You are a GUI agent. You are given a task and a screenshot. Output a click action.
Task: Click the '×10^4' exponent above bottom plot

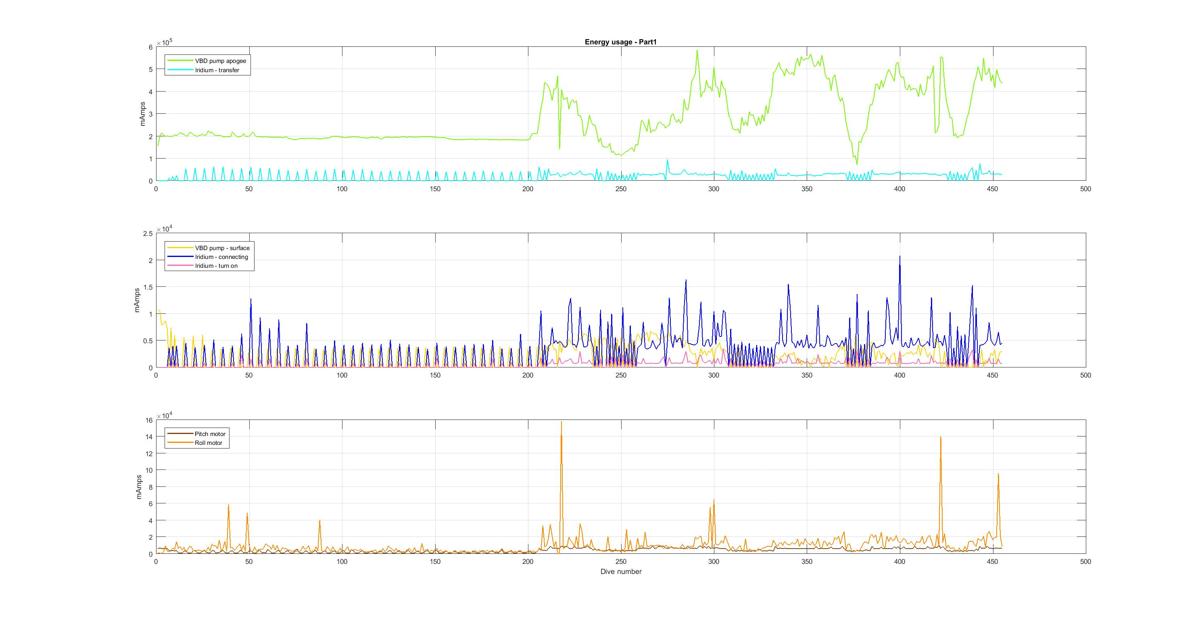165,415
